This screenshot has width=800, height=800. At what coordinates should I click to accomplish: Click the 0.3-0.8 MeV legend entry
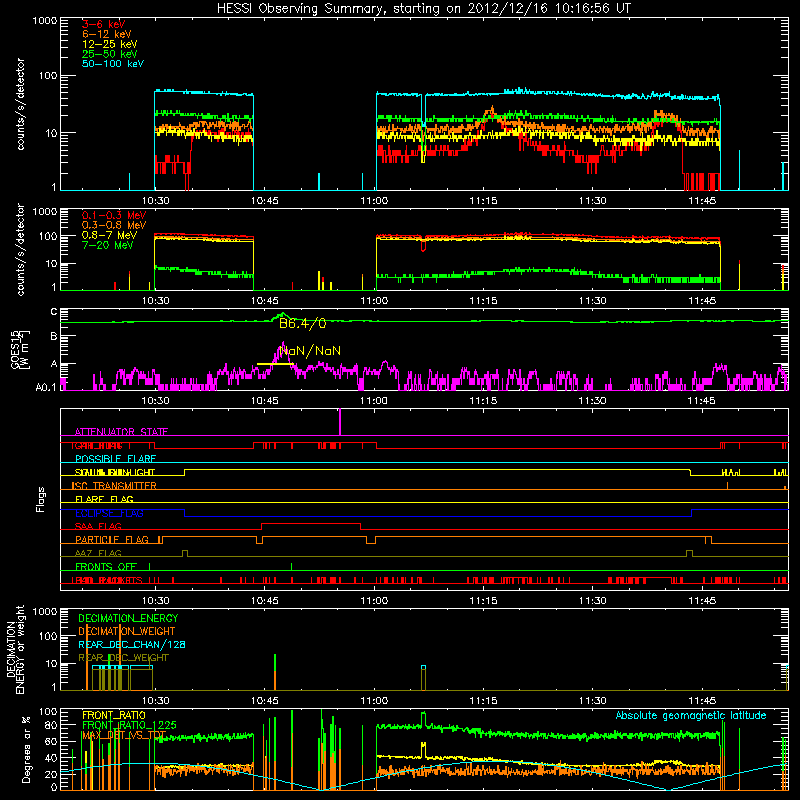[114, 225]
